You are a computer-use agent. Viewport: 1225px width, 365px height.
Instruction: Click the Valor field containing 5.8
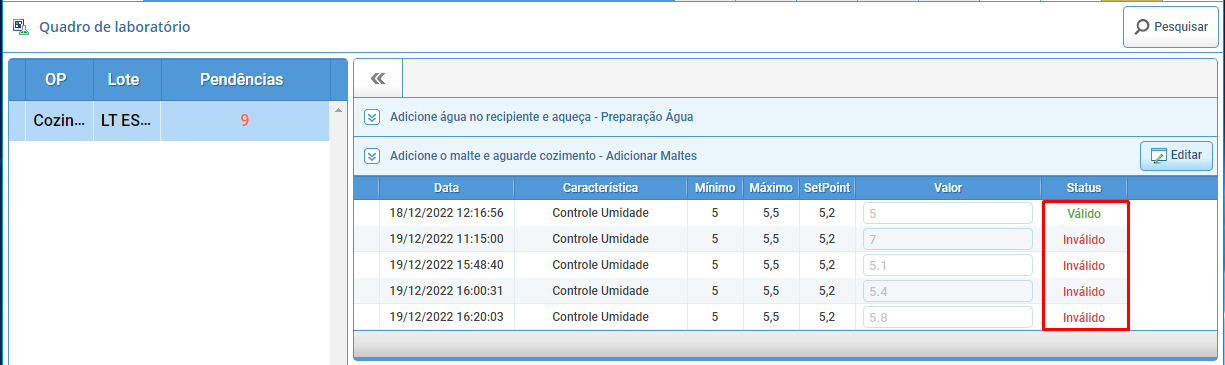pos(948,317)
